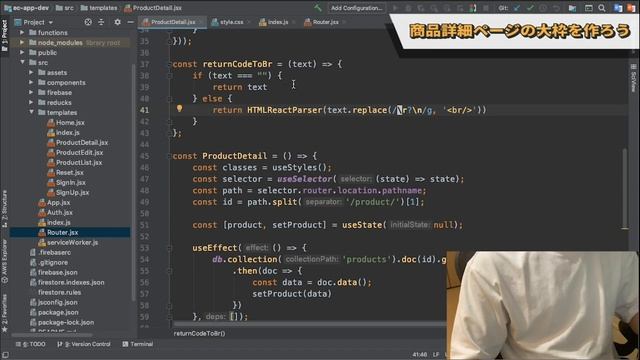640x360 pixels.
Task: Toggle the AWS Explorer side tab
Action: tap(4, 261)
